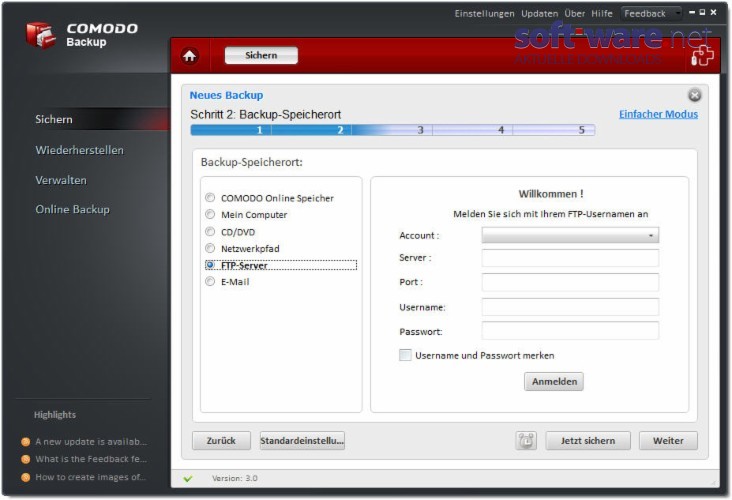Click the Neues Backup heading

[x=226, y=95]
